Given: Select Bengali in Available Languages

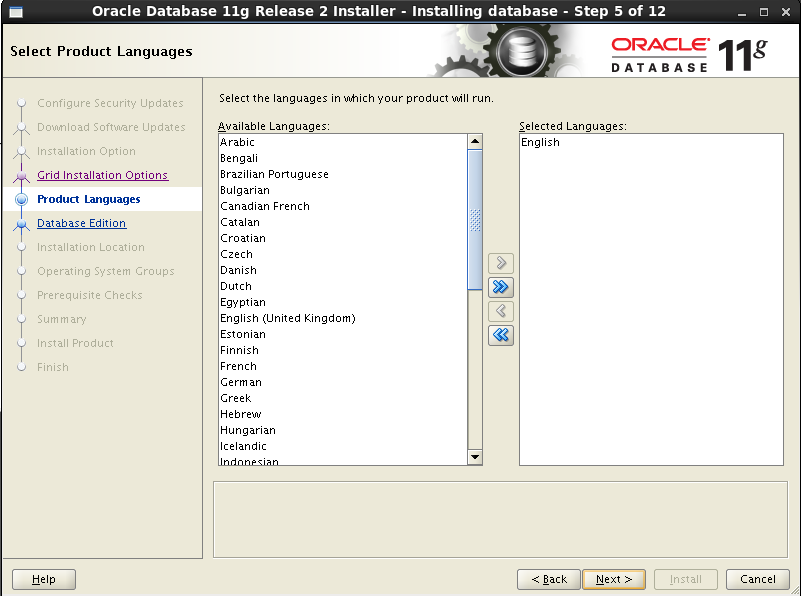Looking at the screenshot, I should 342,158.
